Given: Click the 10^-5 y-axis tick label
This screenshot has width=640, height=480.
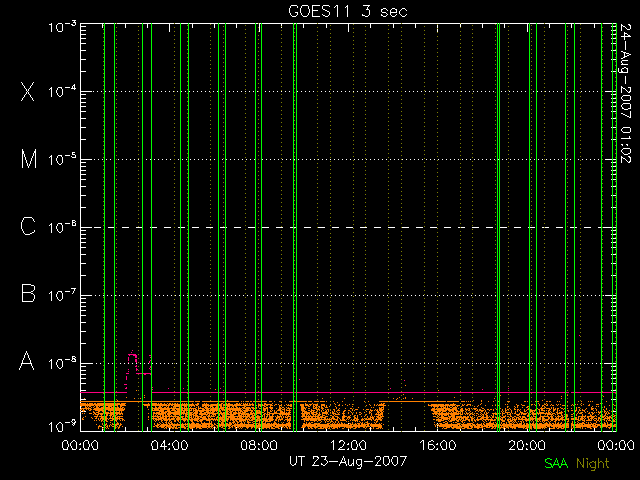Looking at the screenshot, I should click(62, 159).
